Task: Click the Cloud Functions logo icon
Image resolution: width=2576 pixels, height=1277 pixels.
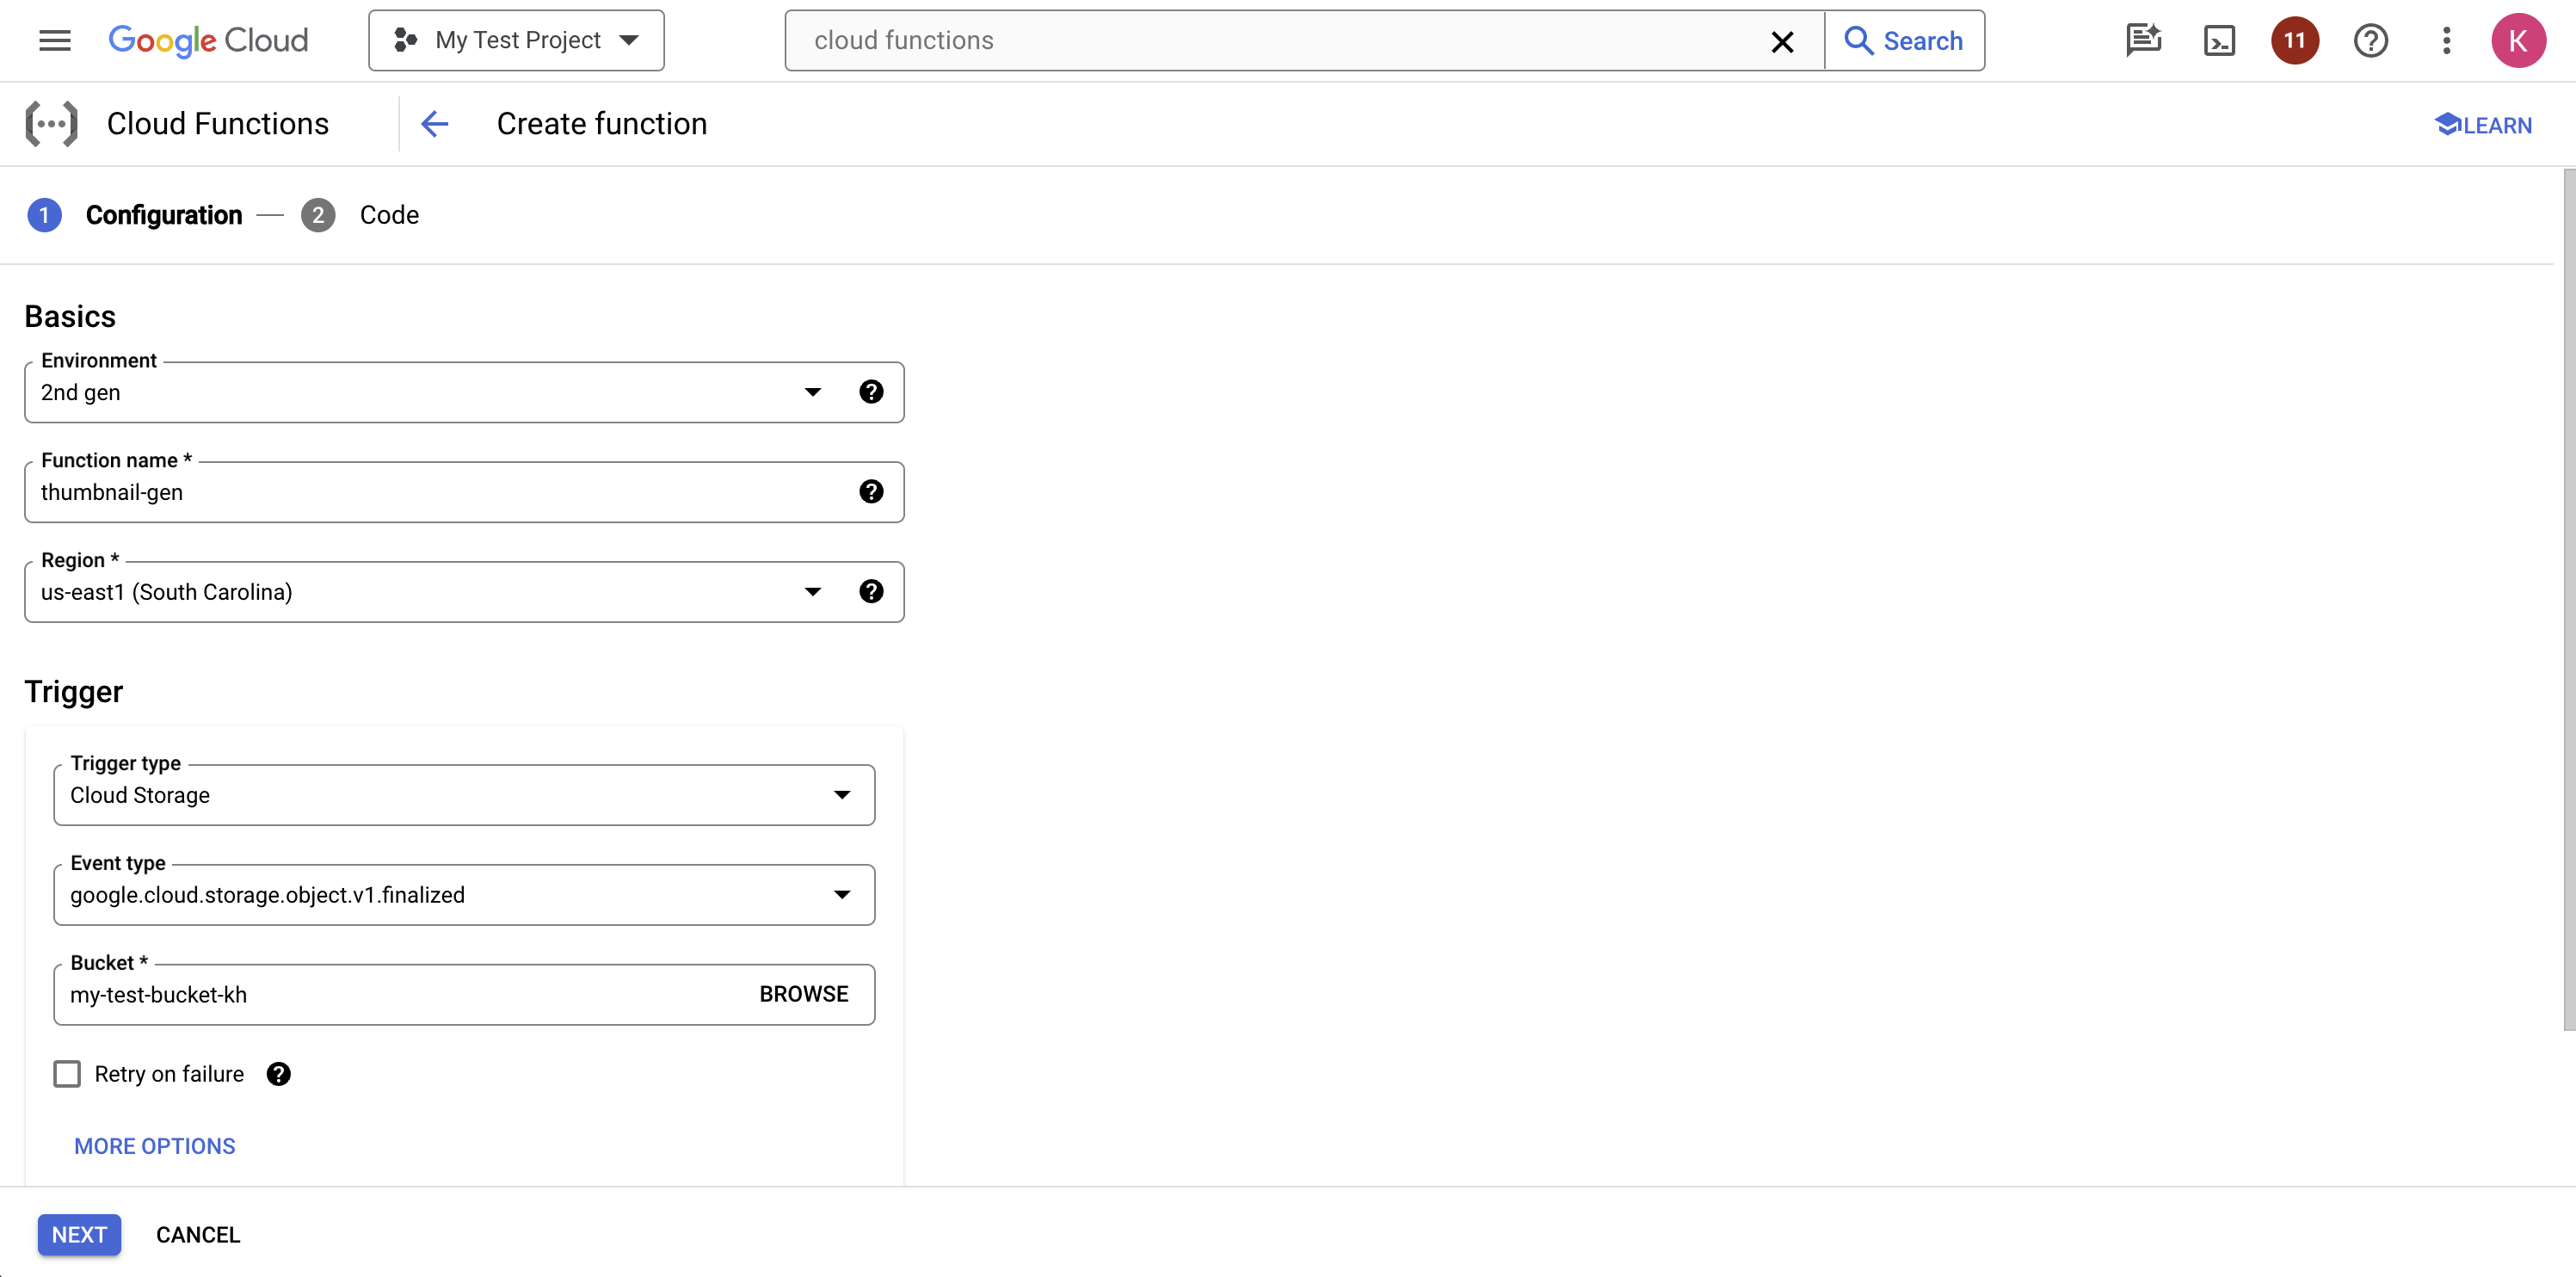Action: (51, 123)
